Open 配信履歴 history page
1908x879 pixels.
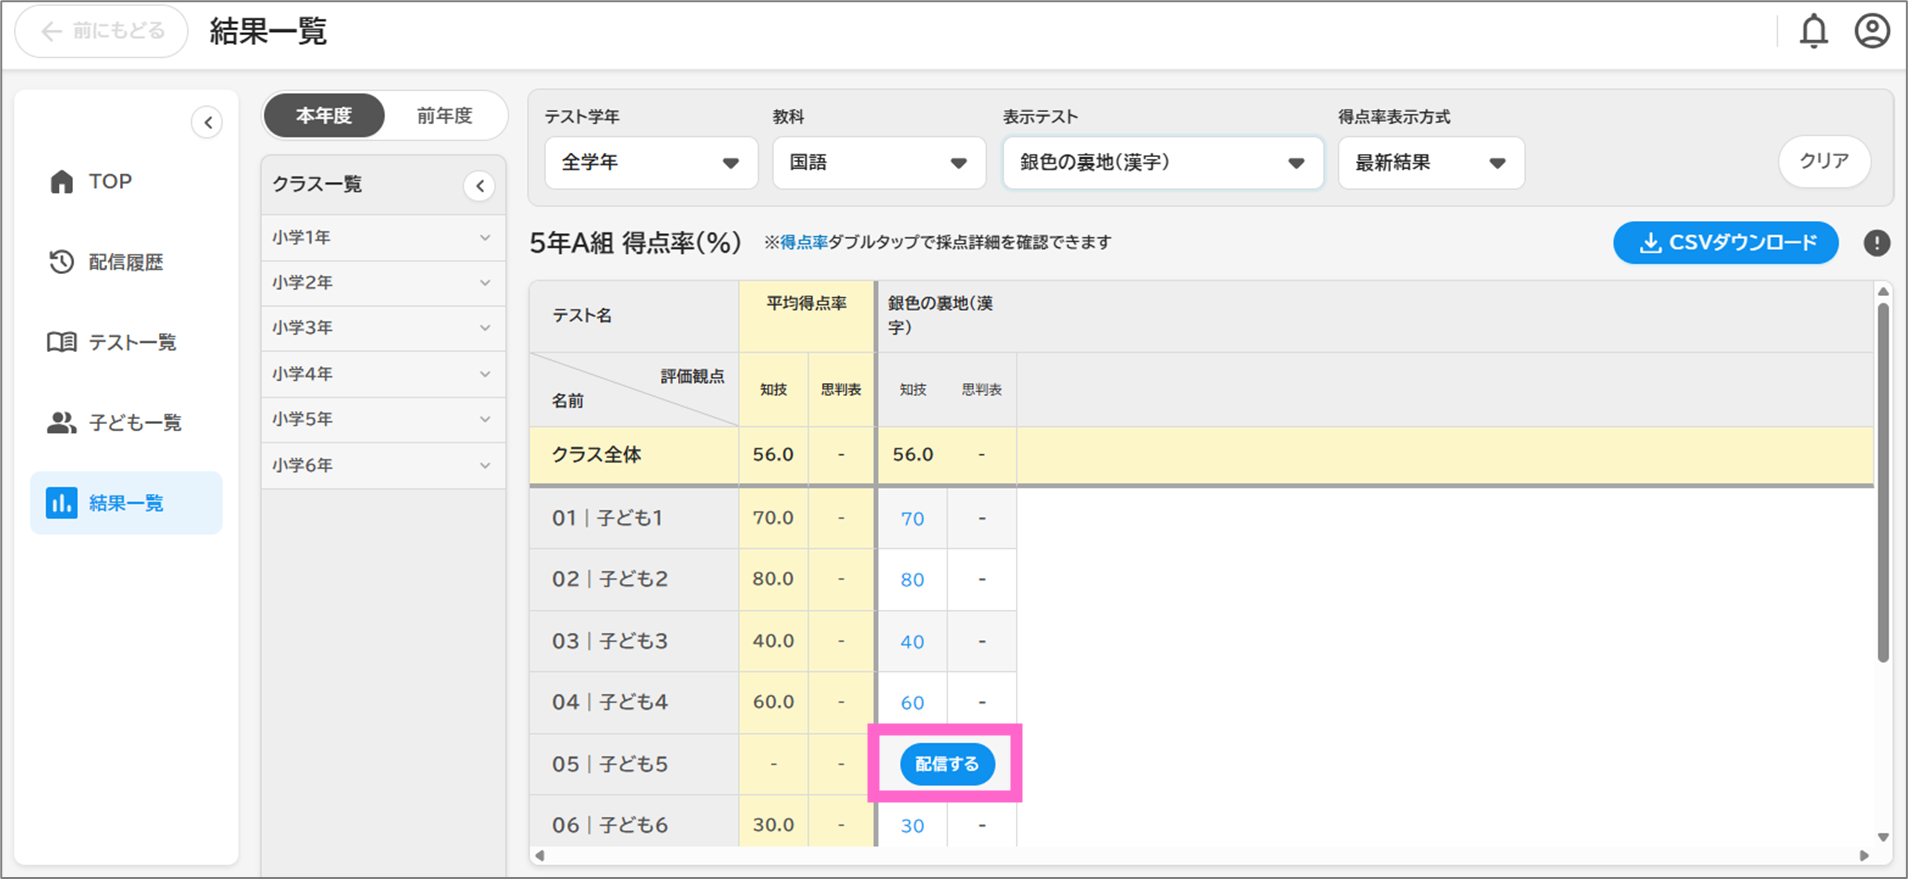click(125, 262)
